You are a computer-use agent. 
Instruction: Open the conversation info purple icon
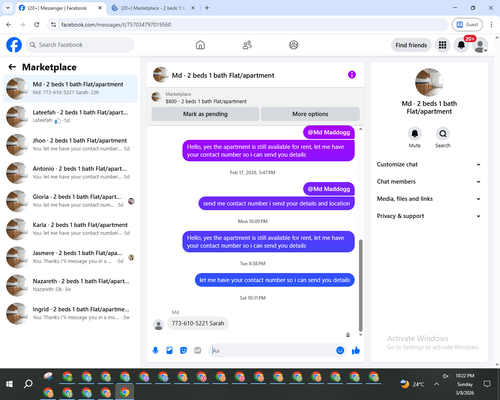point(352,75)
